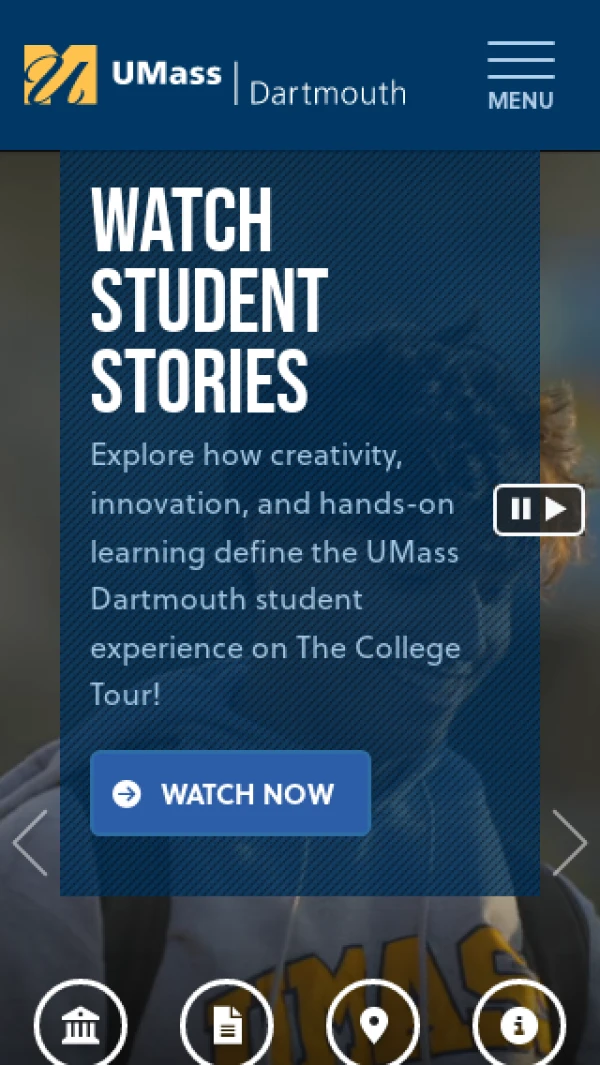
Task: Open the institution building circle icon
Action: click(80, 1024)
